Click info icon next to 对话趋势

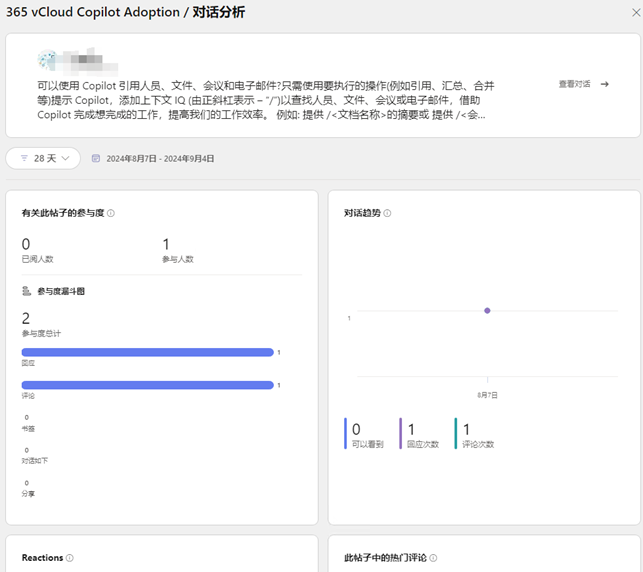pyautogui.click(x=388, y=213)
